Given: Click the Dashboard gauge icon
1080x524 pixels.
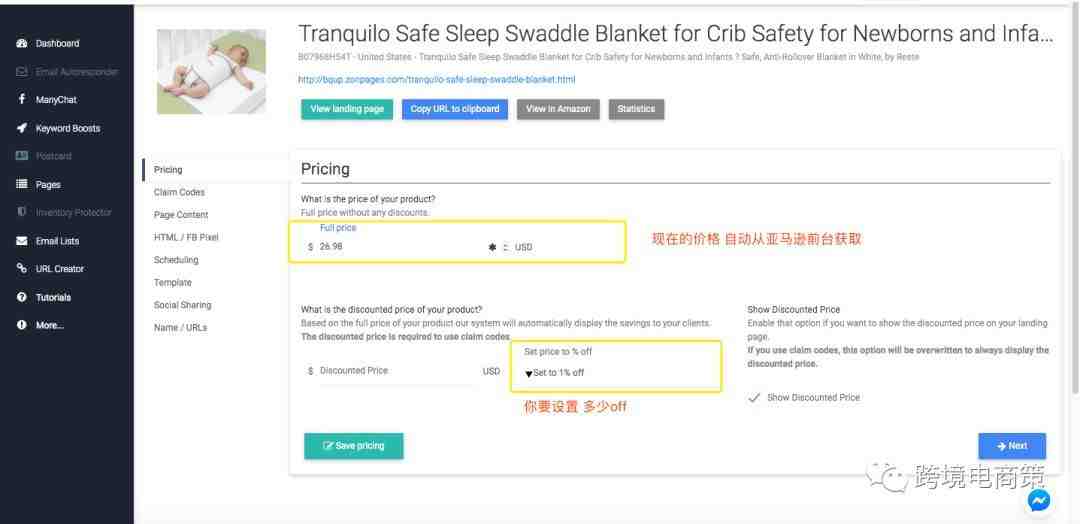Looking at the screenshot, I should click(22, 43).
